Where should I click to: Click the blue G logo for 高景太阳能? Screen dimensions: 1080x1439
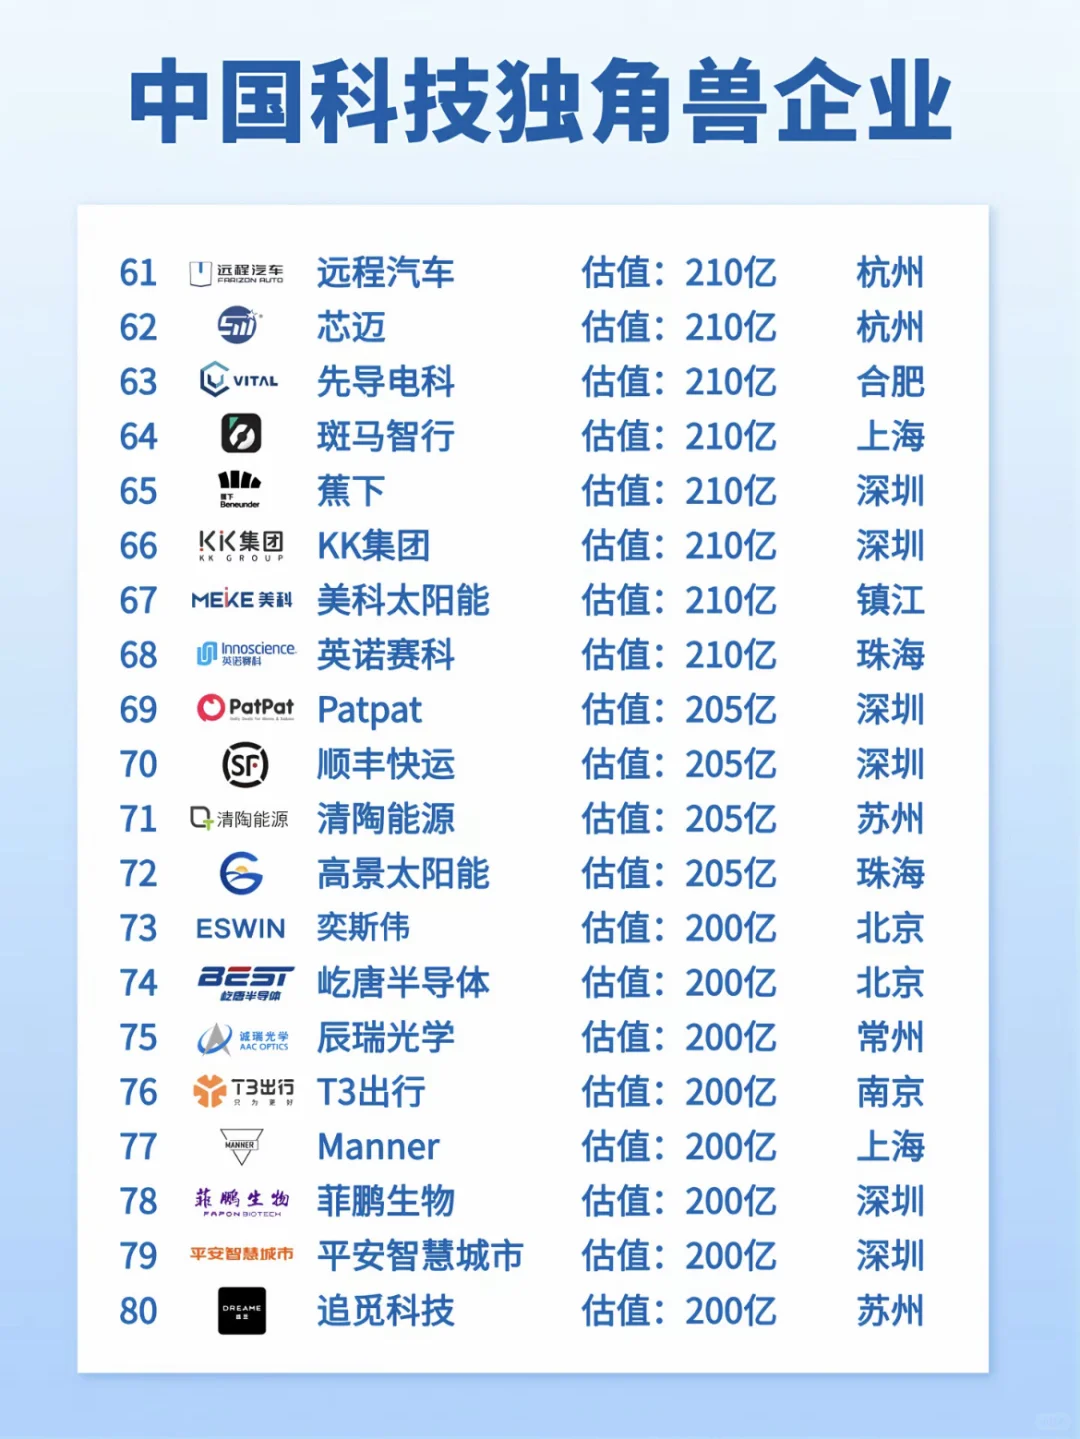coord(241,873)
